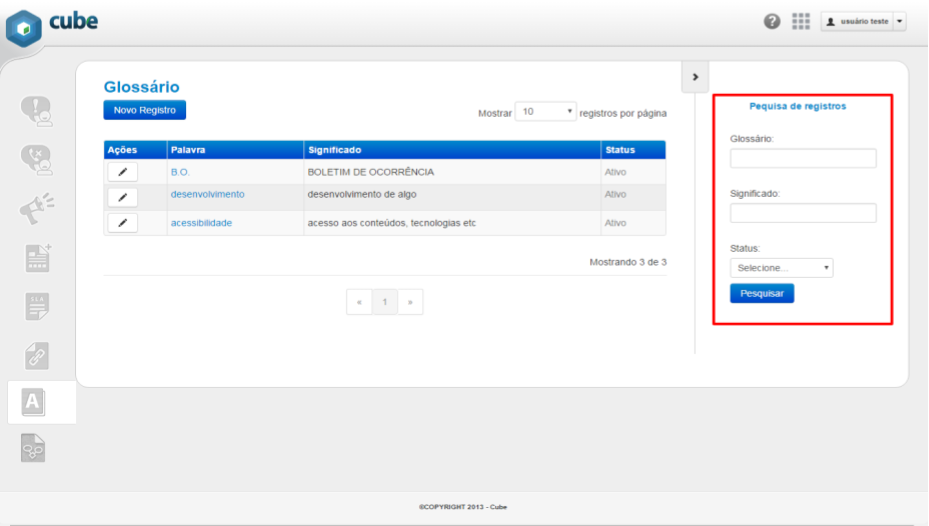
Task: Click the Cube logo icon
Action: 24,28
